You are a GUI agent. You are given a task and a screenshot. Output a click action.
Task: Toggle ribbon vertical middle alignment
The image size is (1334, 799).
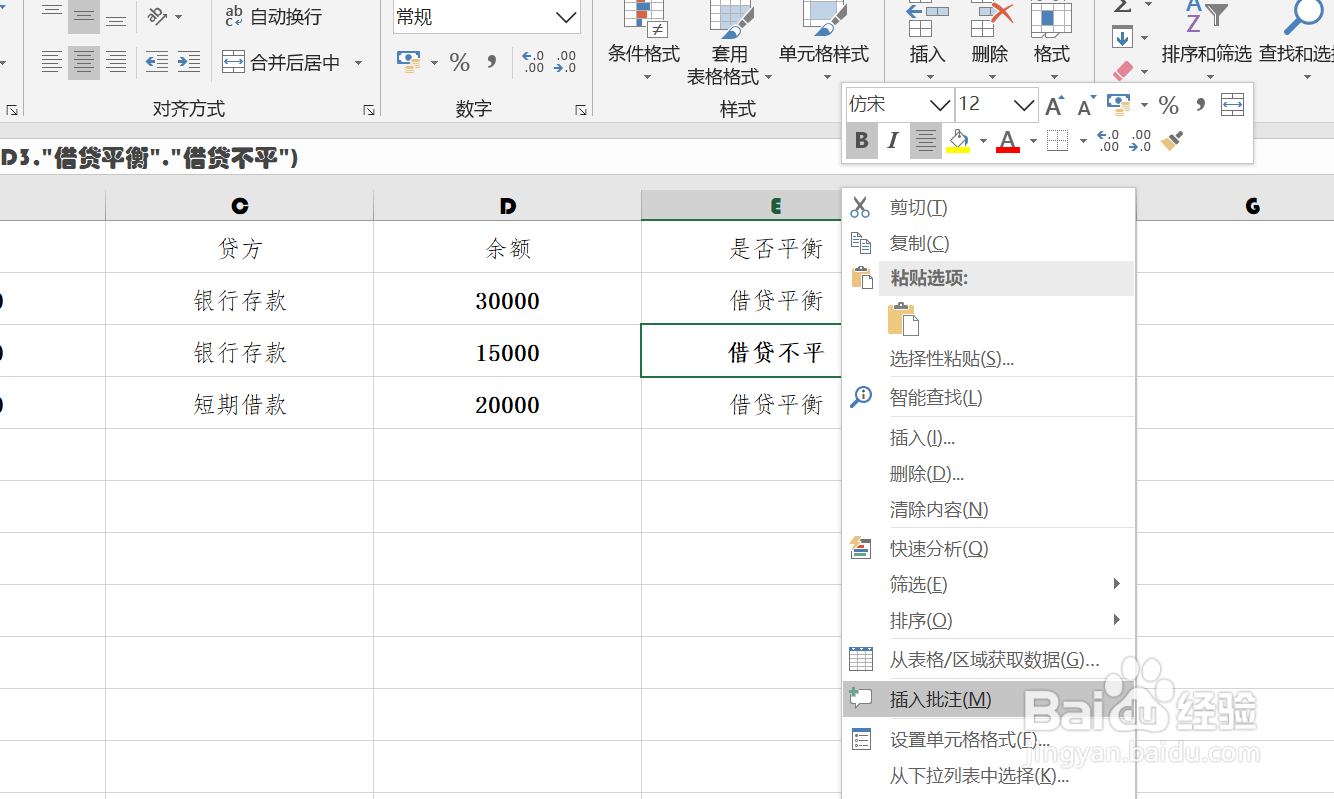coord(84,16)
